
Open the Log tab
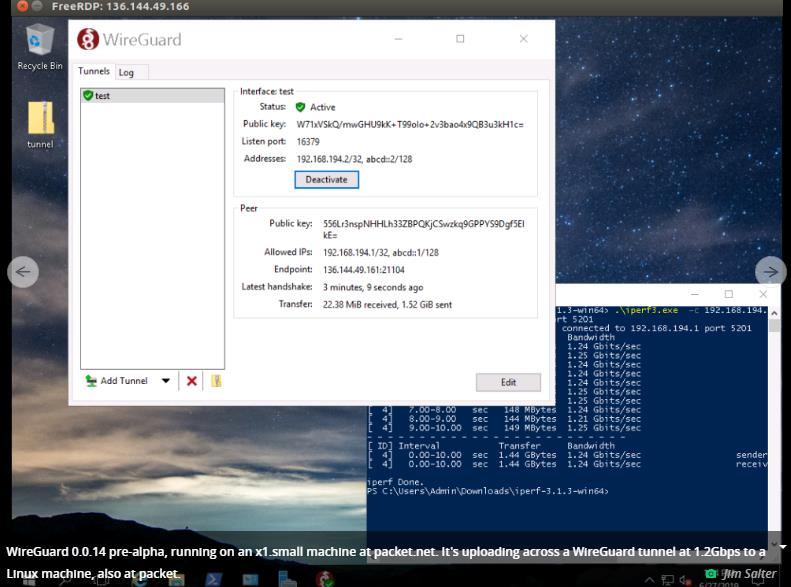[126, 73]
